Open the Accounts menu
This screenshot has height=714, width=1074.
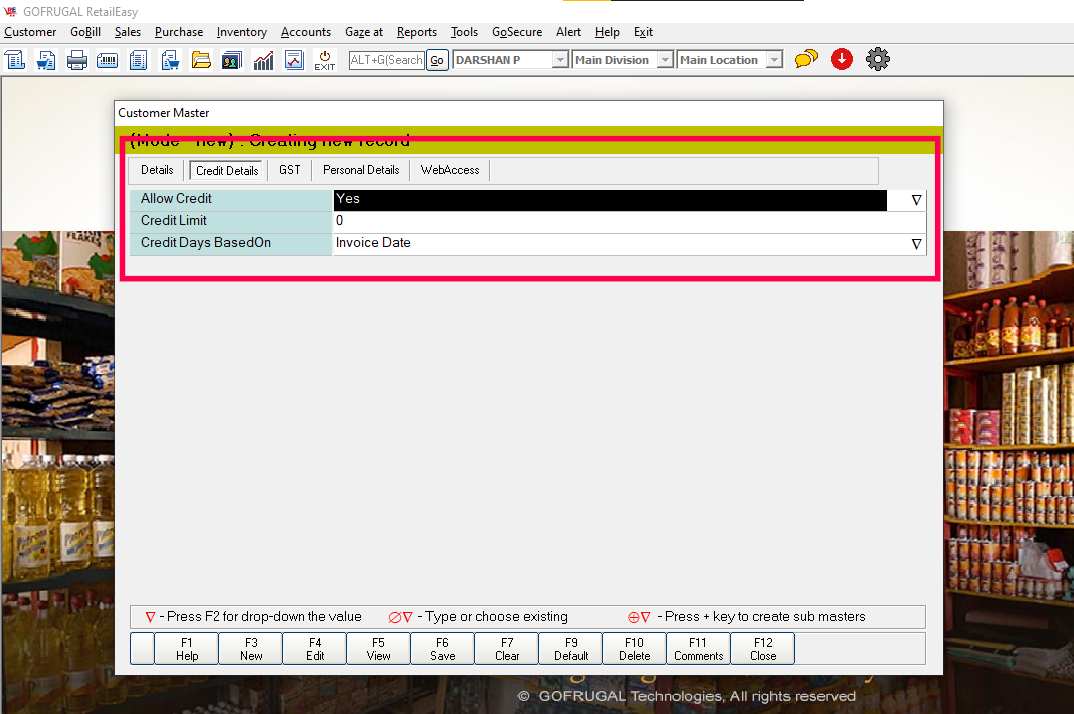pyautogui.click(x=306, y=32)
